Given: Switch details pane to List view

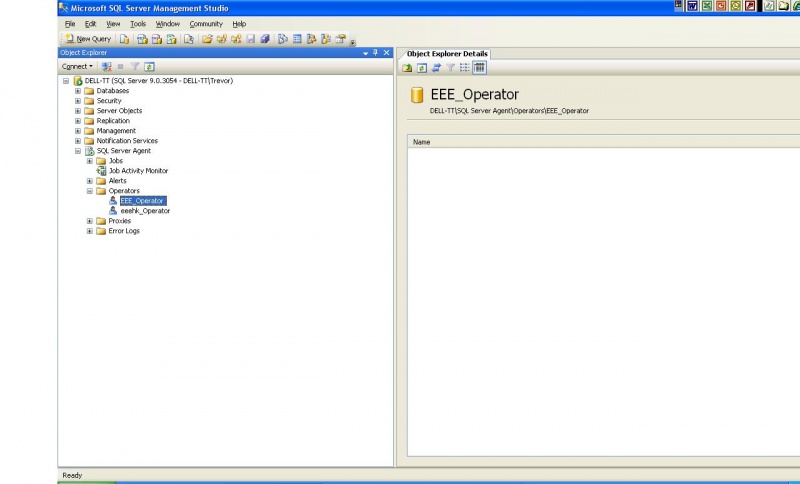Looking at the screenshot, I should coord(464,68).
